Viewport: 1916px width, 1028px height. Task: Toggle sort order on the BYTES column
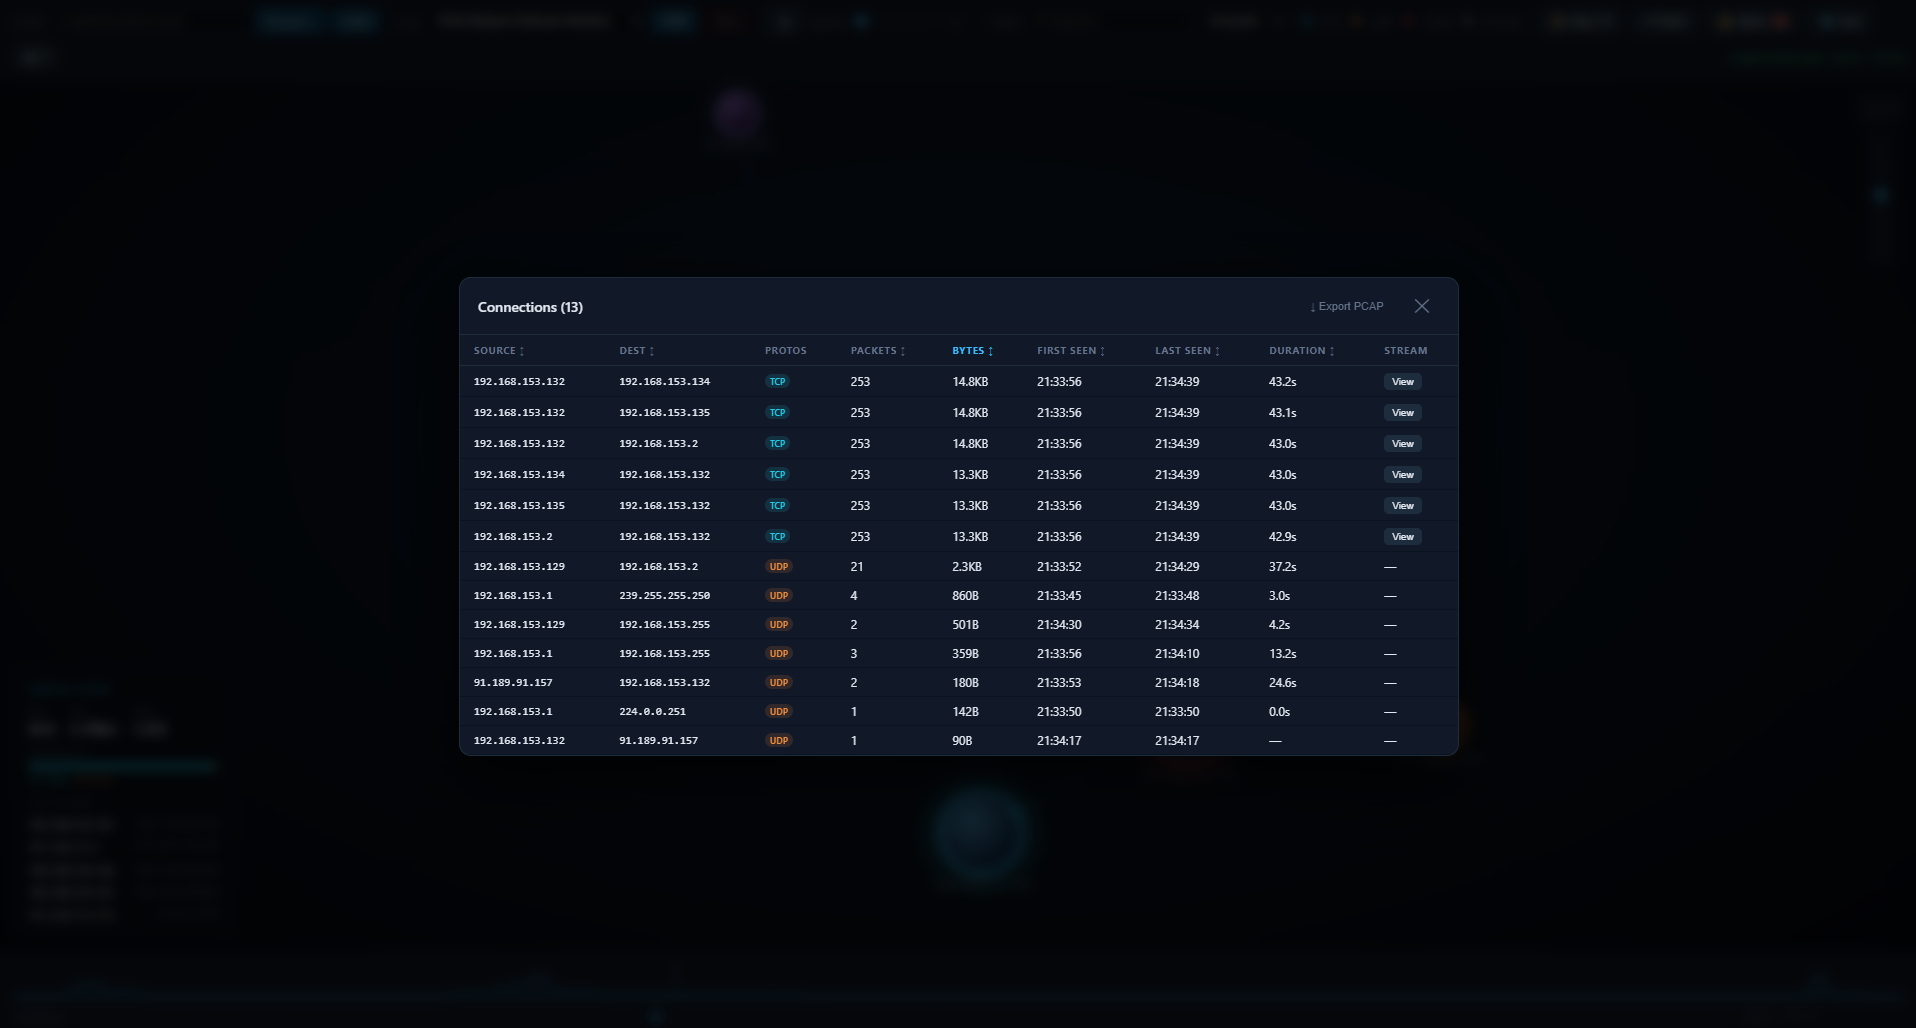(x=972, y=351)
